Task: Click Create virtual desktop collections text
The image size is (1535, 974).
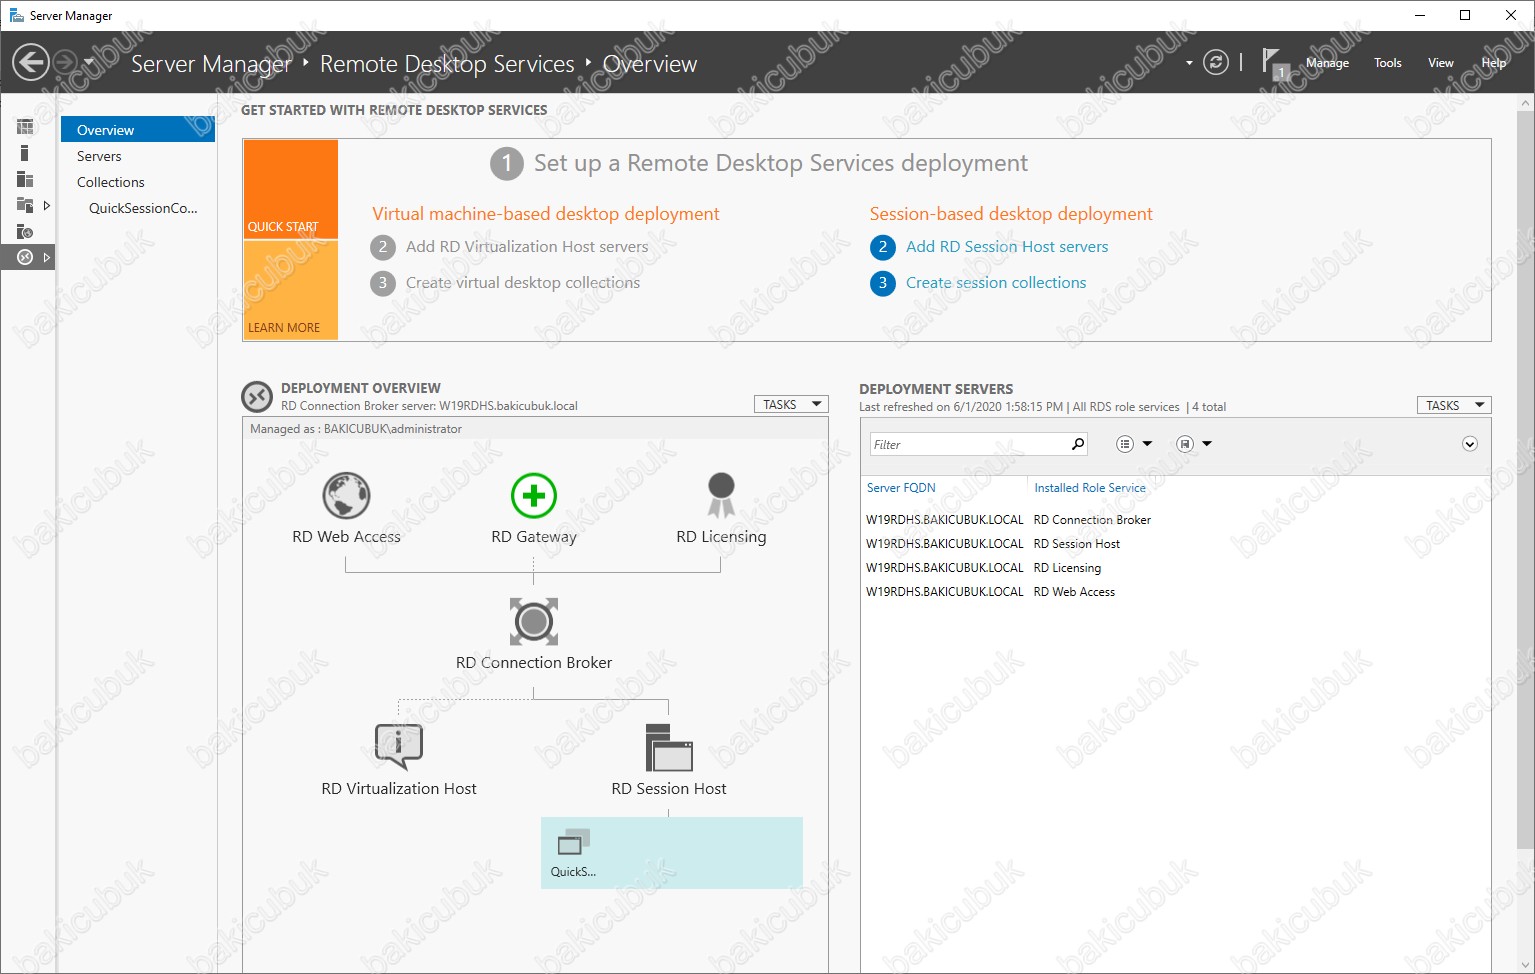Action: [522, 283]
